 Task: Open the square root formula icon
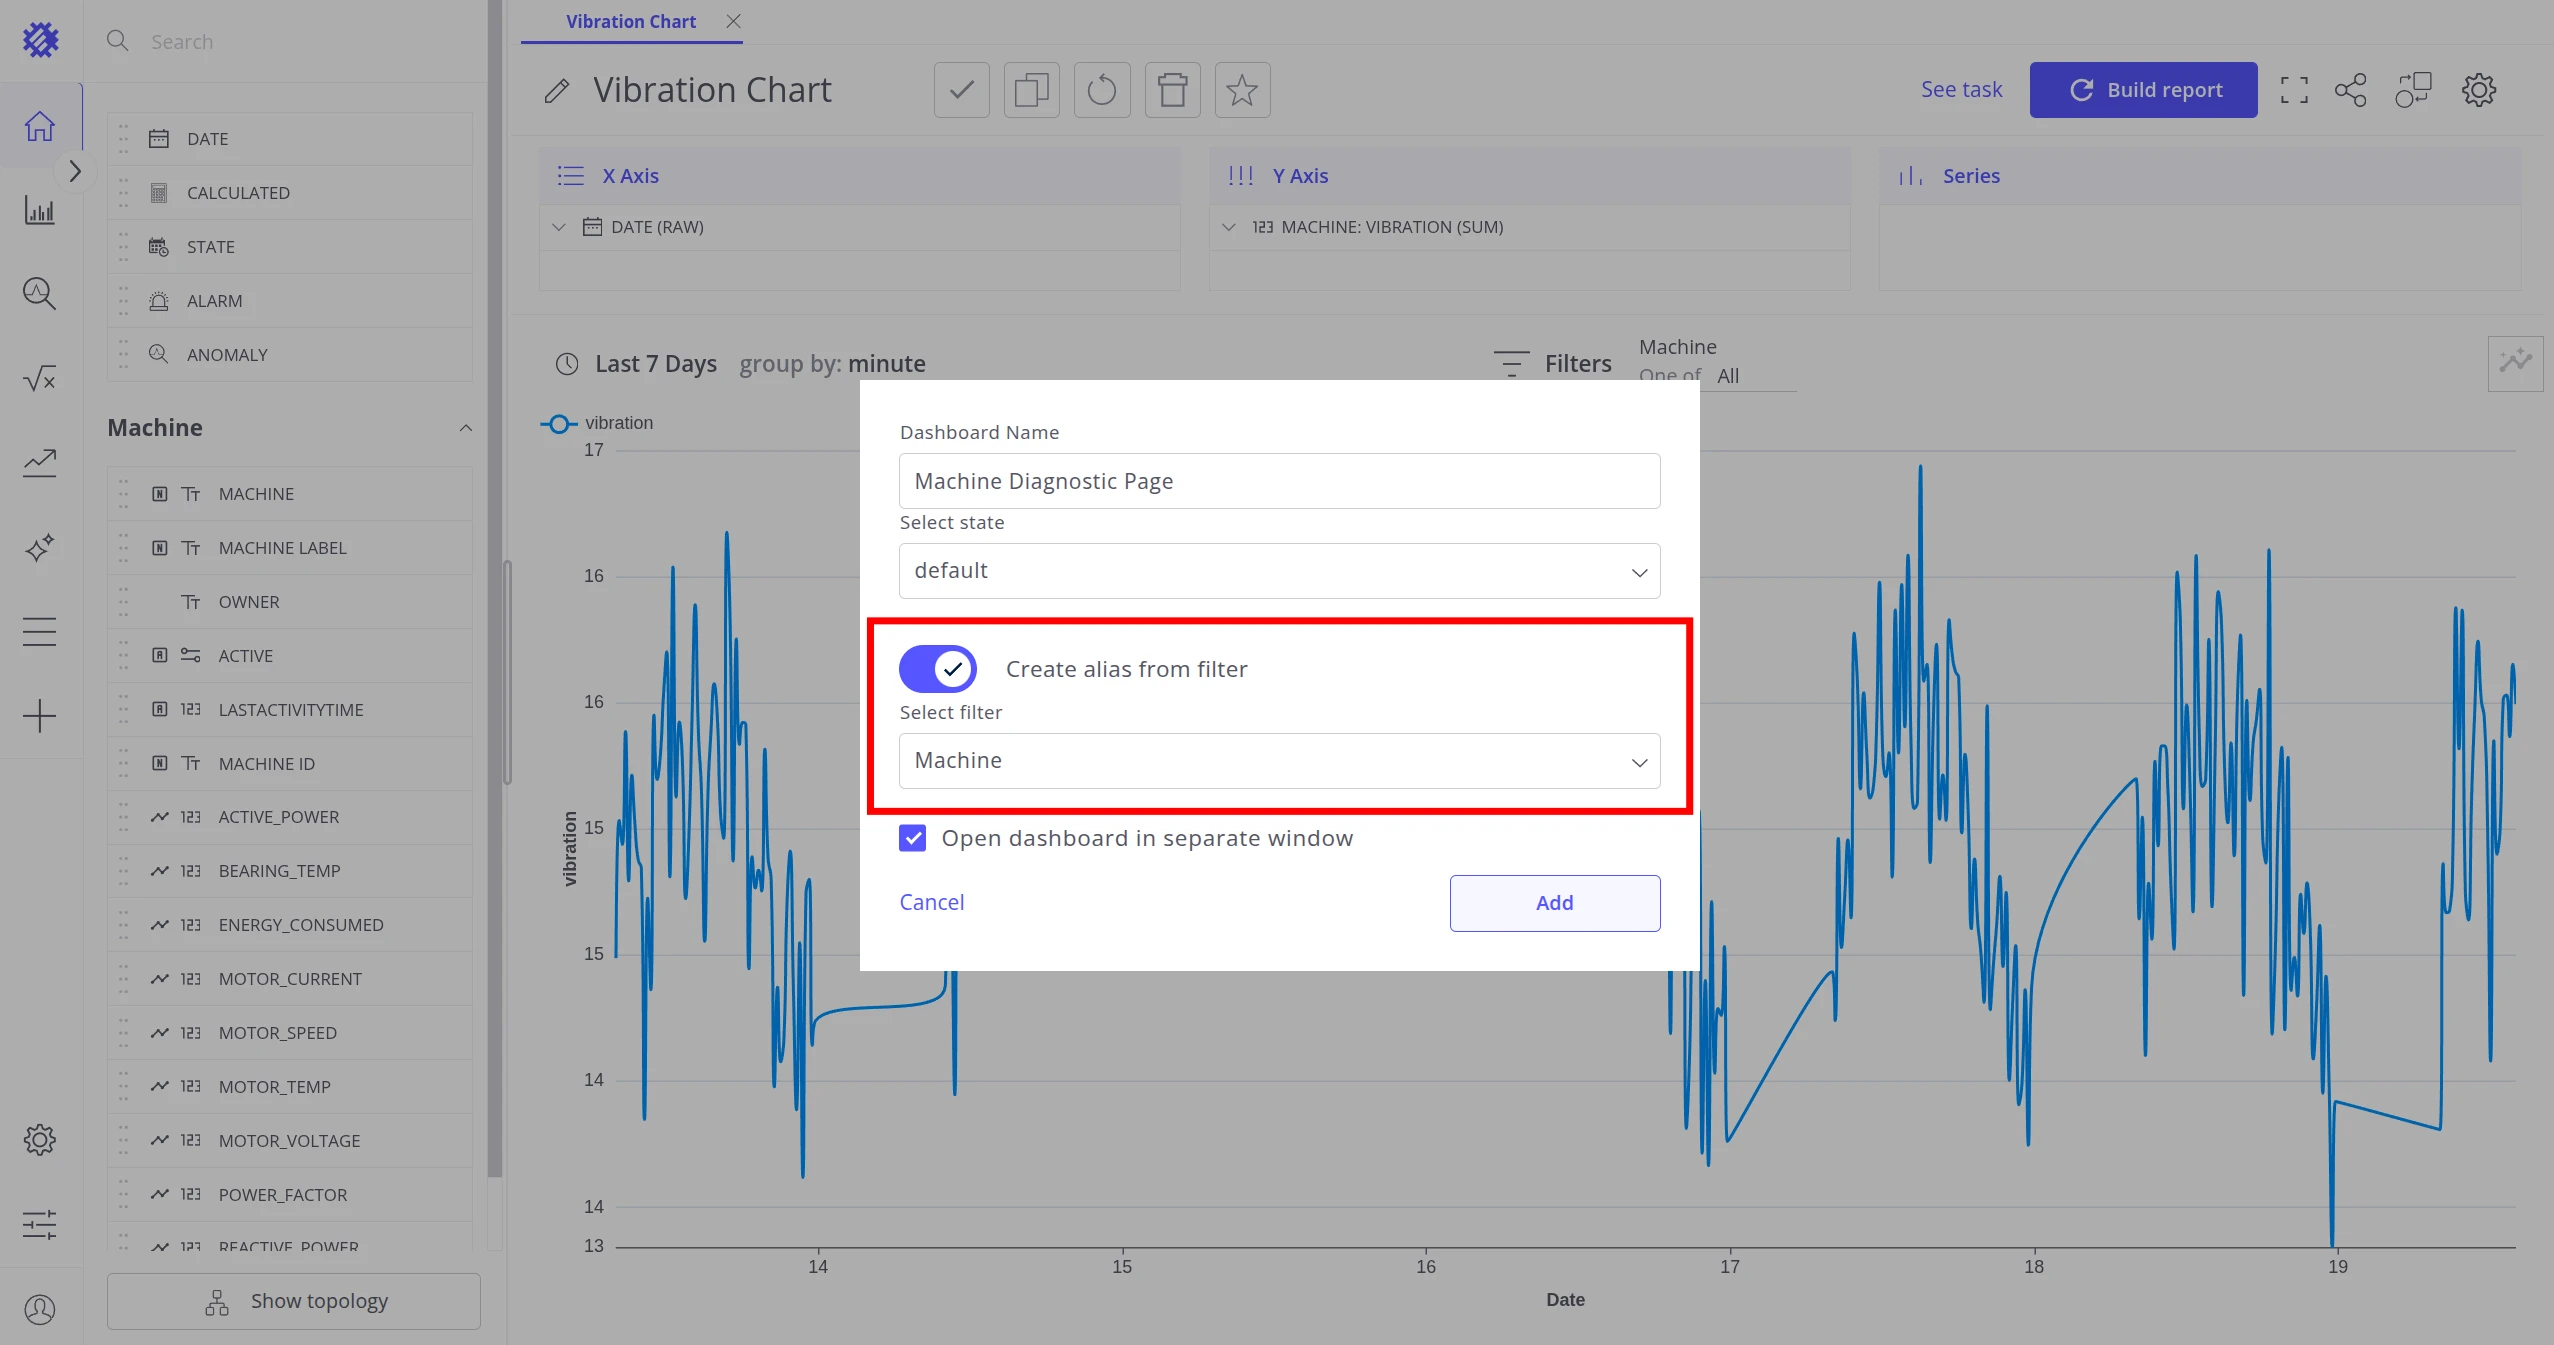tap(40, 378)
